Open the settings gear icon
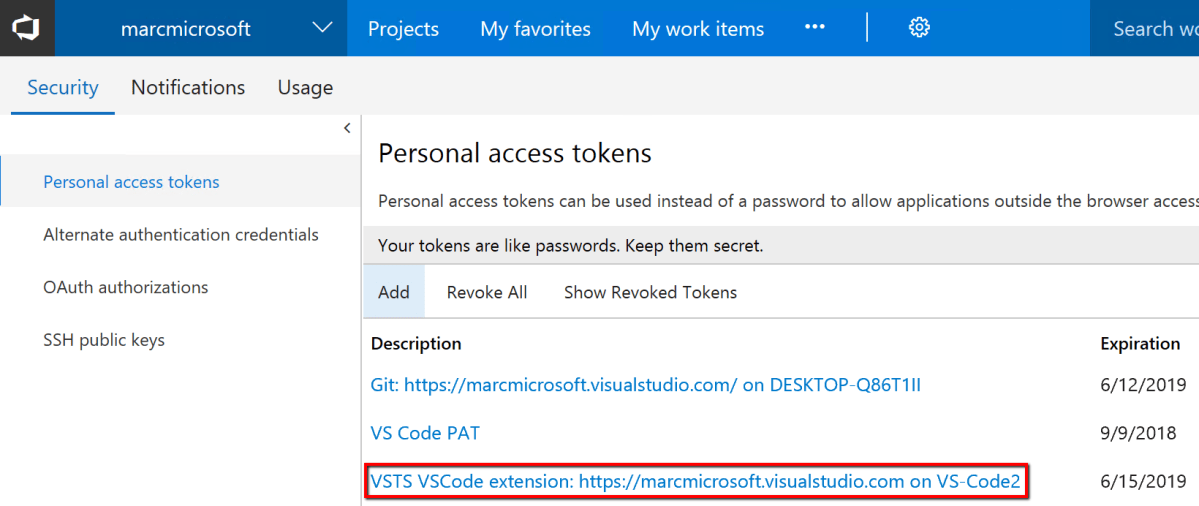This screenshot has width=1199, height=506. [919, 28]
